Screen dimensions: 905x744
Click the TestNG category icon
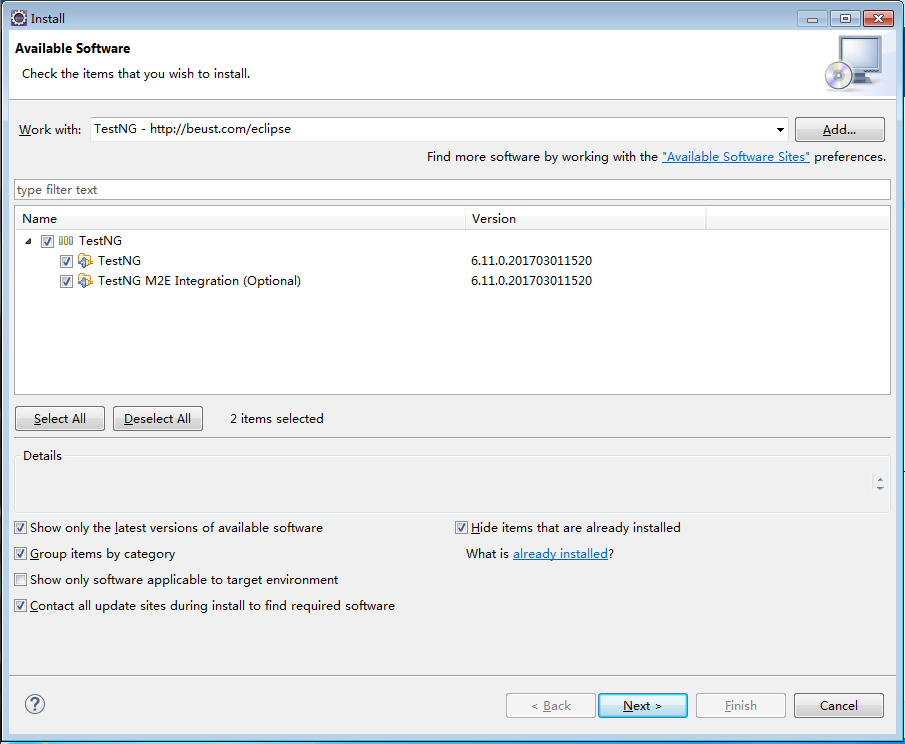tap(66, 241)
